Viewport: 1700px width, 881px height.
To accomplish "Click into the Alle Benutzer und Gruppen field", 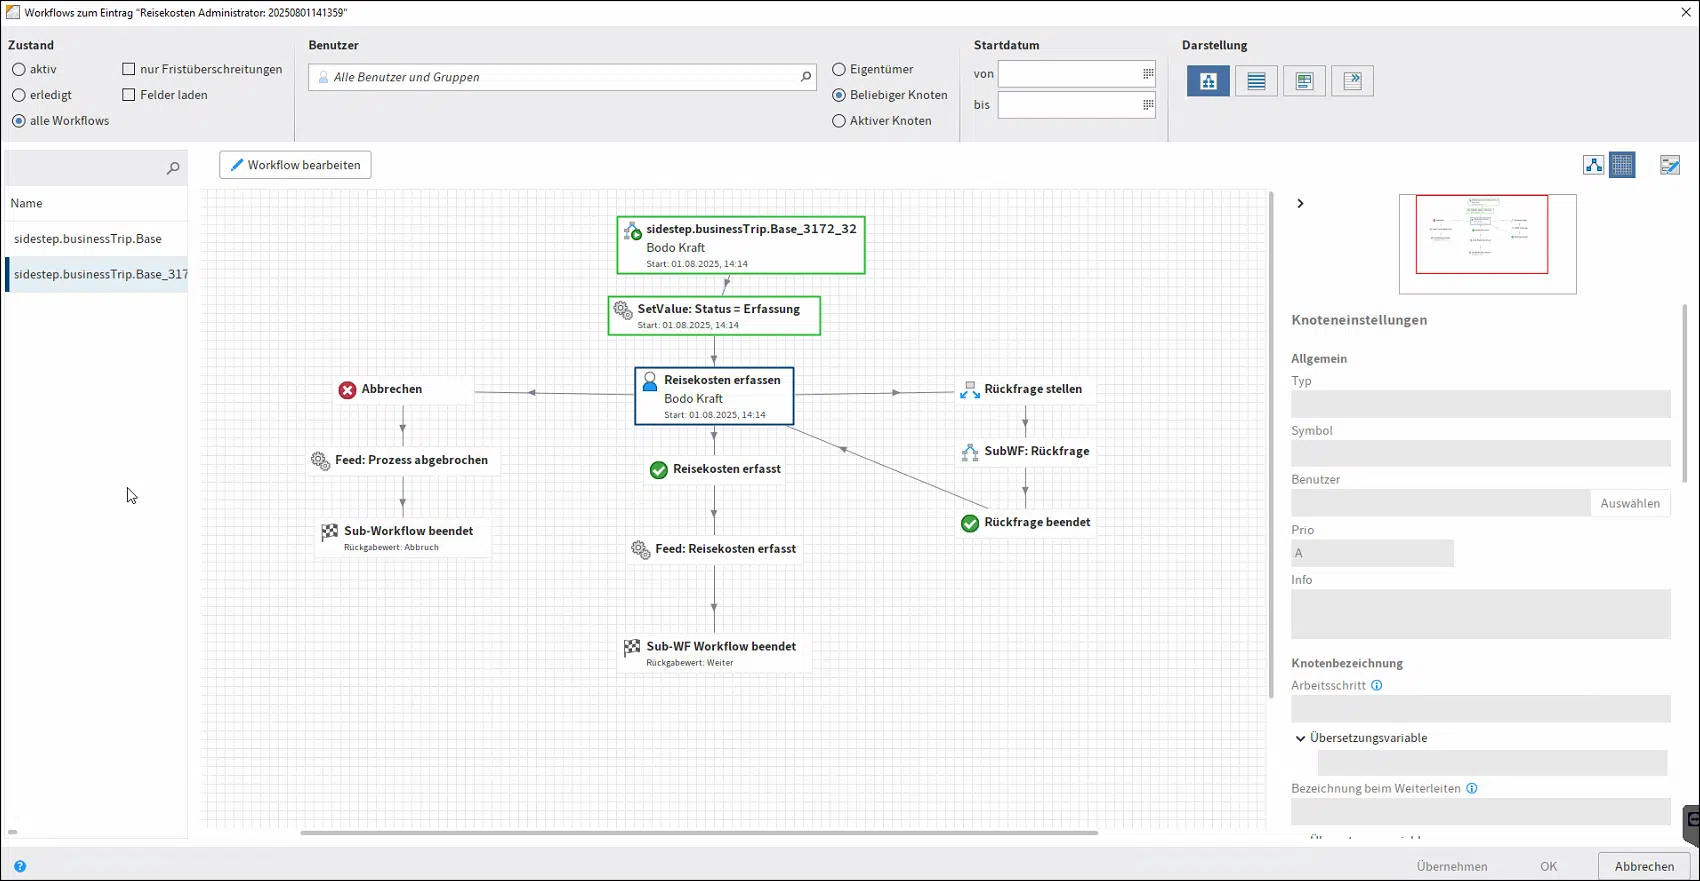I will (x=560, y=77).
